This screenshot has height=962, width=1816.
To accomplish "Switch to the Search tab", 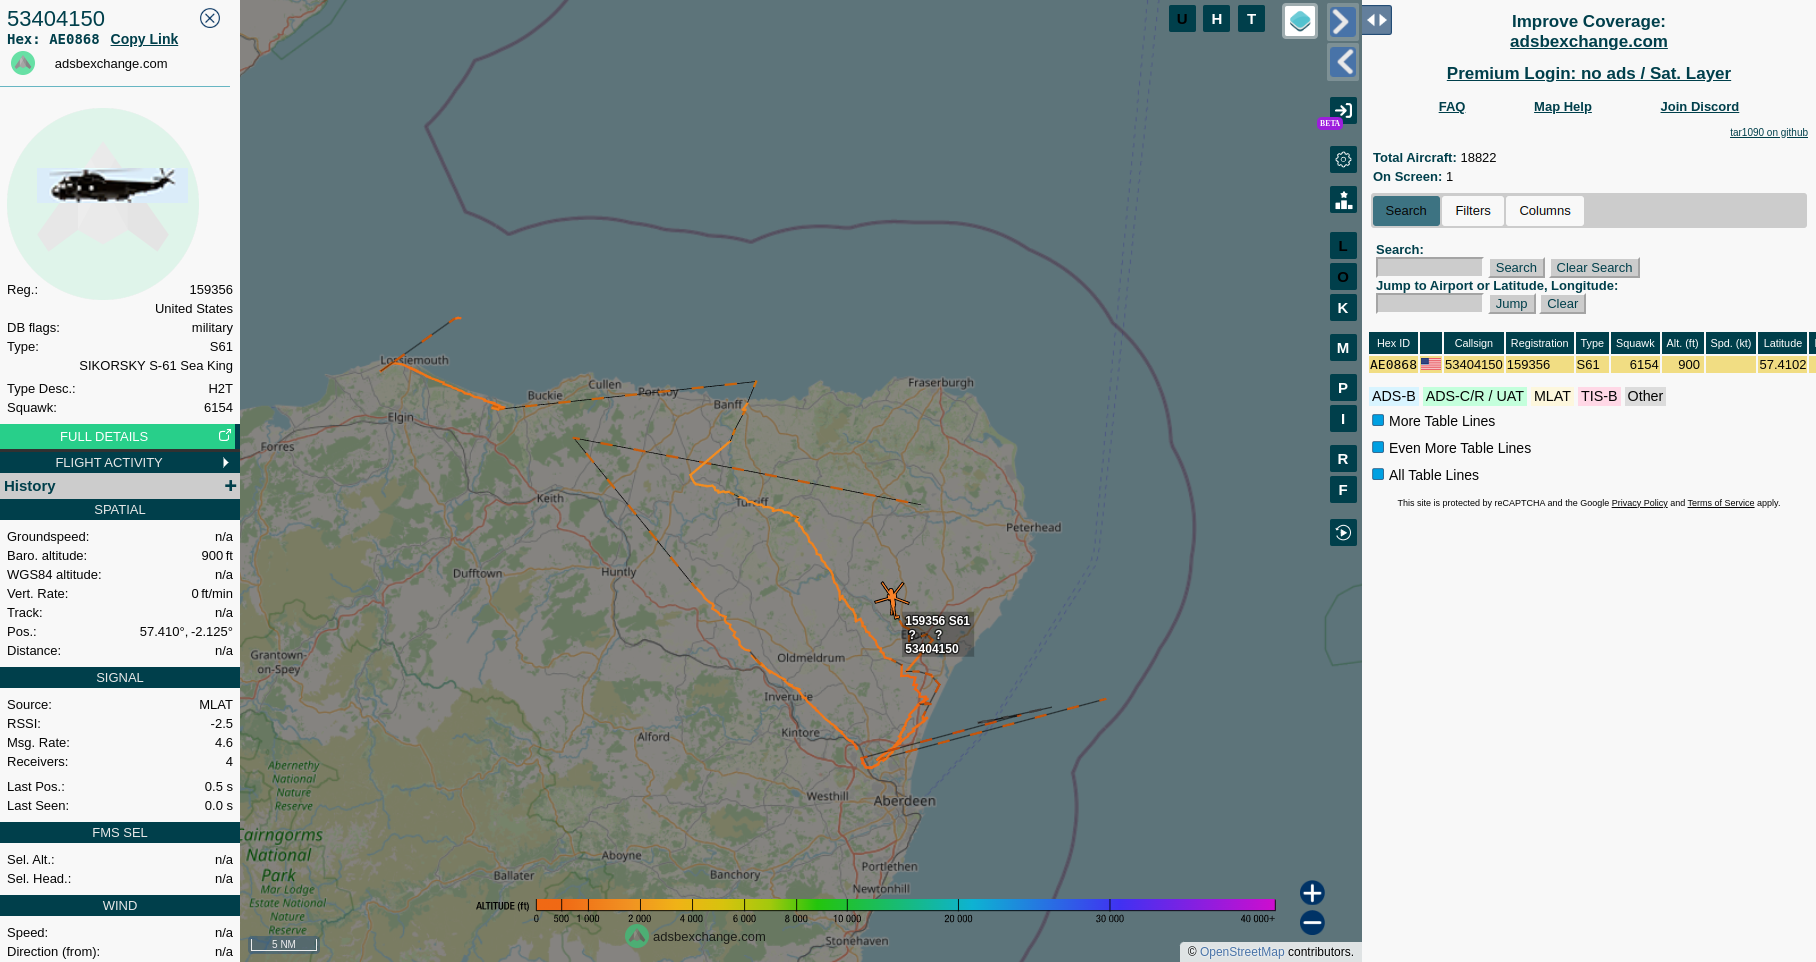I will (1405, 211).
